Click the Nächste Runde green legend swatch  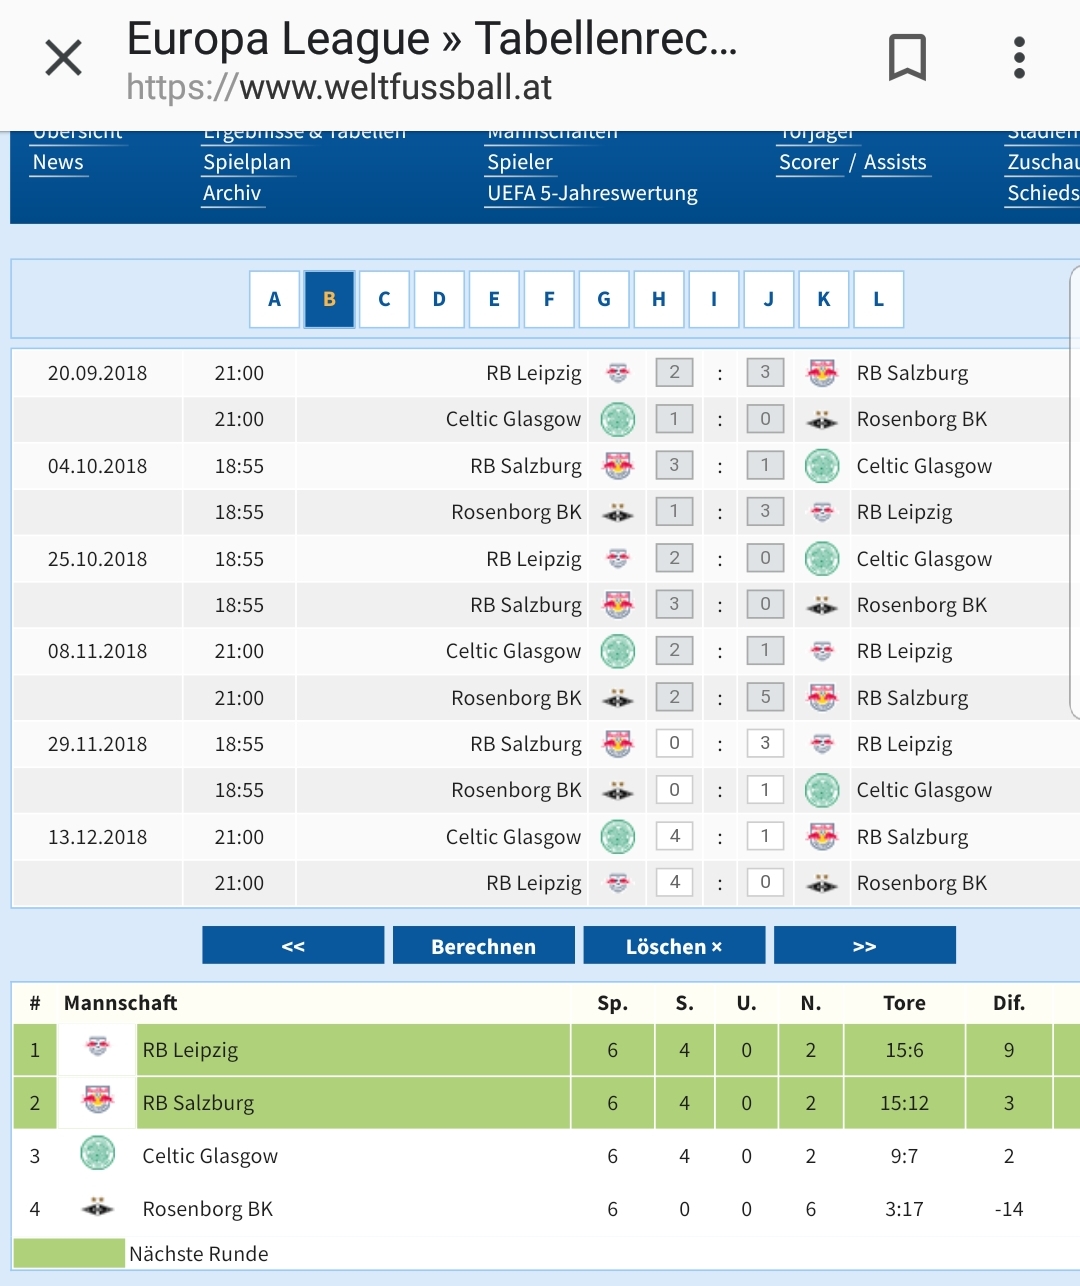pos(69,1253)
